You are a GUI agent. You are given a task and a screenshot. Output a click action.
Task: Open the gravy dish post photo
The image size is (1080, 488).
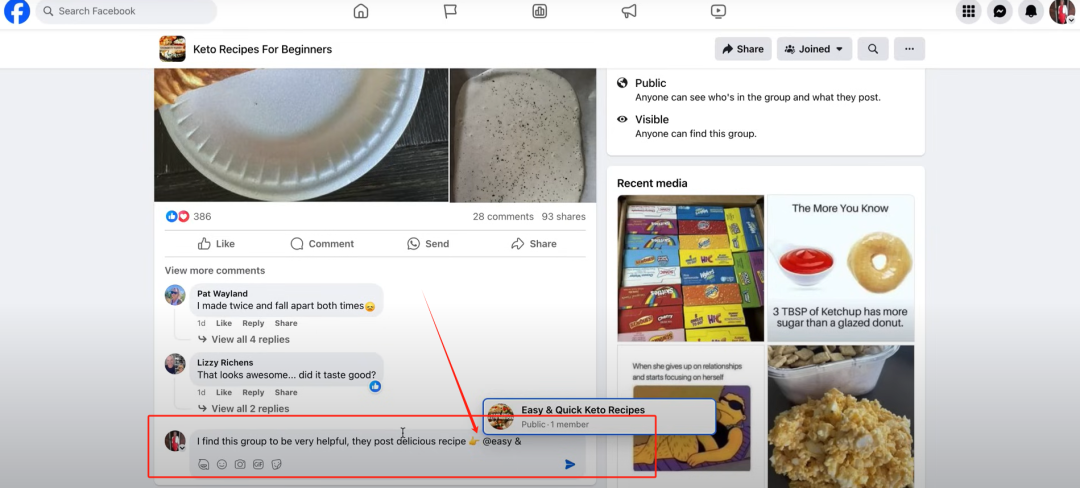[x=523, y=135]
